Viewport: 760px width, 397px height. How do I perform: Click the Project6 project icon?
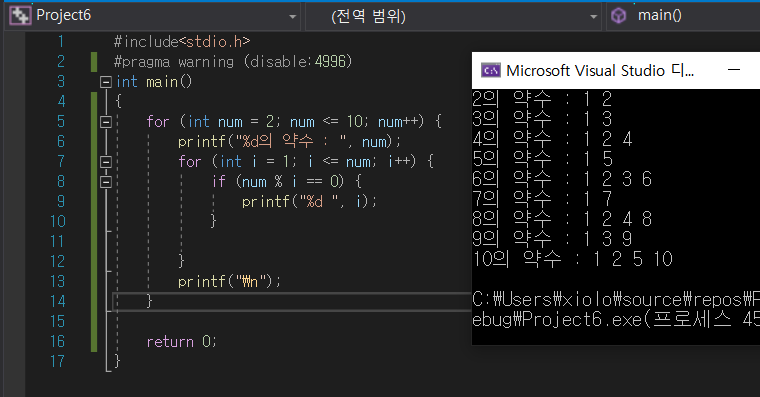click(x=20, y=16)
